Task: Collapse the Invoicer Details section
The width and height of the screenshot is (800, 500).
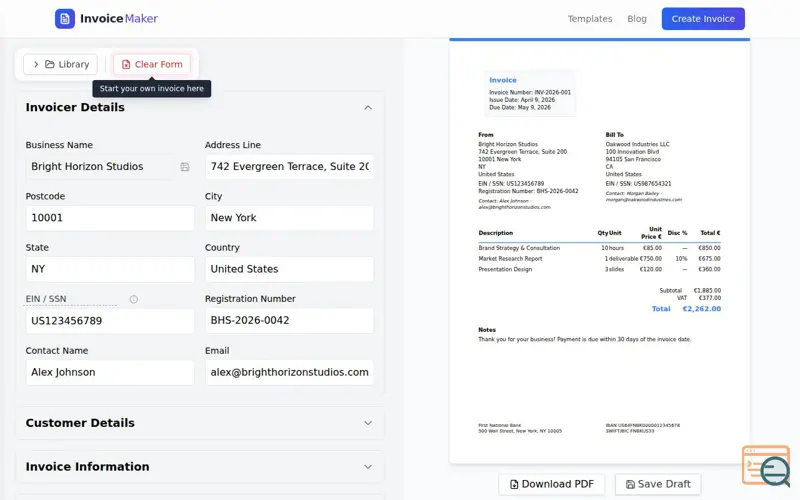Action: pyautogui.click(x=368, y=108)
